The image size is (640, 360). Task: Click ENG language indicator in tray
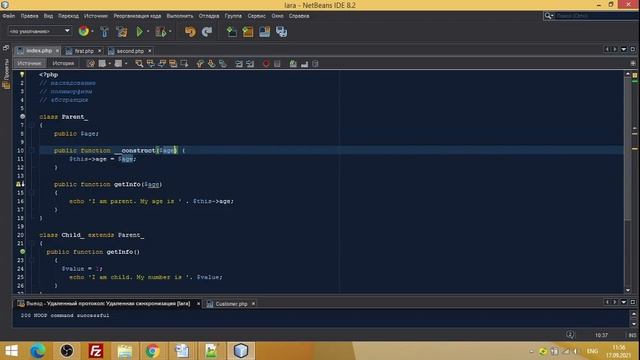pos(592,351)
